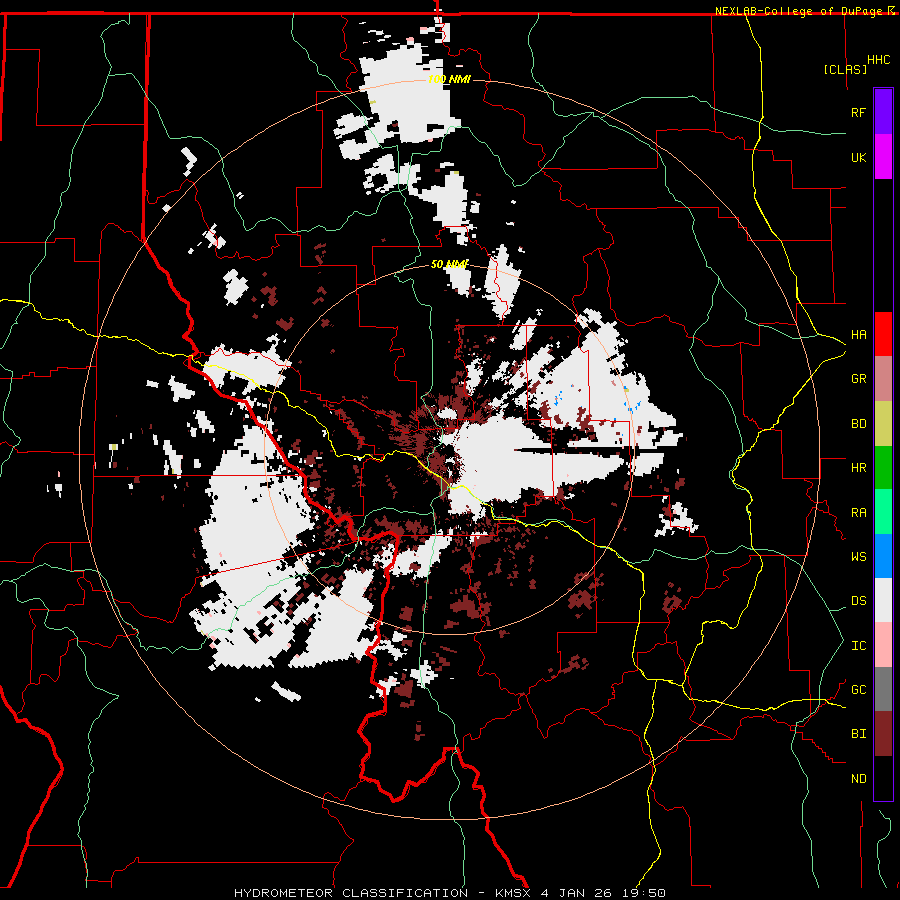Select the IC pink legend swatch
Viewport: 900px width, 900px height.
883,645
